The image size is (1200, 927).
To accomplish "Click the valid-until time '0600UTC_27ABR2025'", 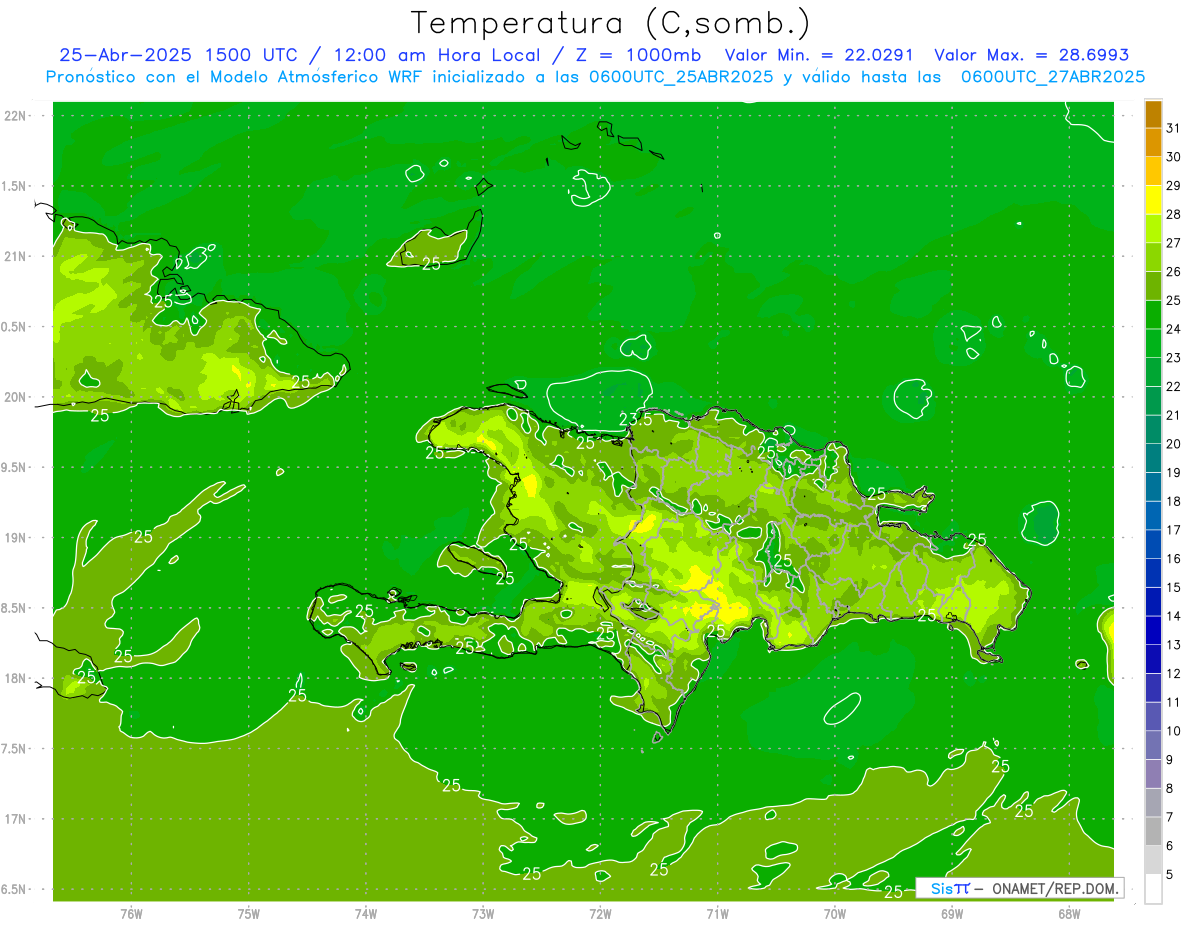I will click(x=1052, y=76).
